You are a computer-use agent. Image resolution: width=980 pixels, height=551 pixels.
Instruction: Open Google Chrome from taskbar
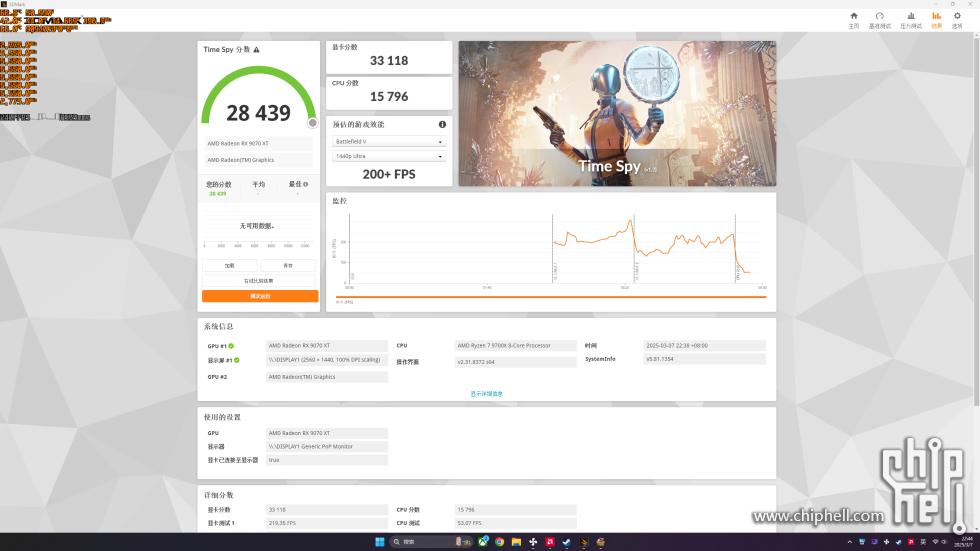[499, 542]
